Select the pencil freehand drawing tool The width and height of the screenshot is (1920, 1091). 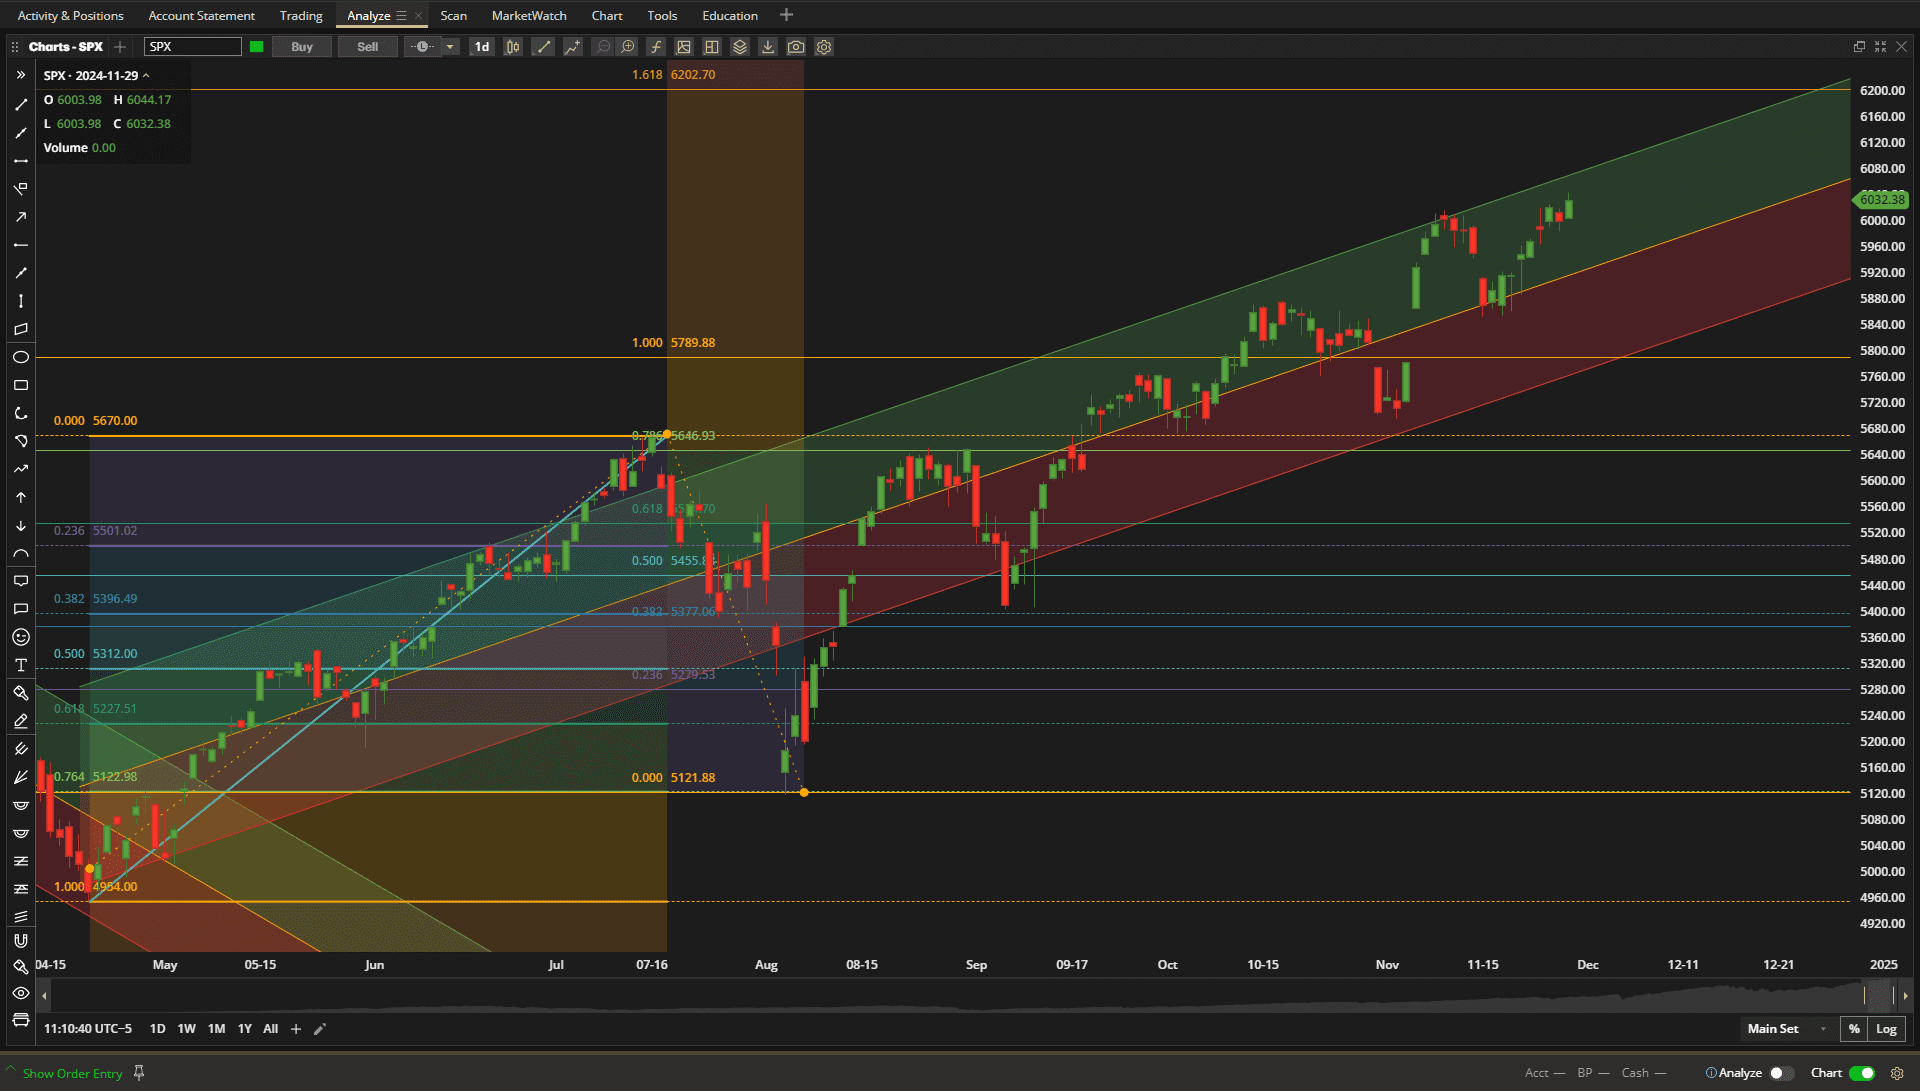point(20,721)
